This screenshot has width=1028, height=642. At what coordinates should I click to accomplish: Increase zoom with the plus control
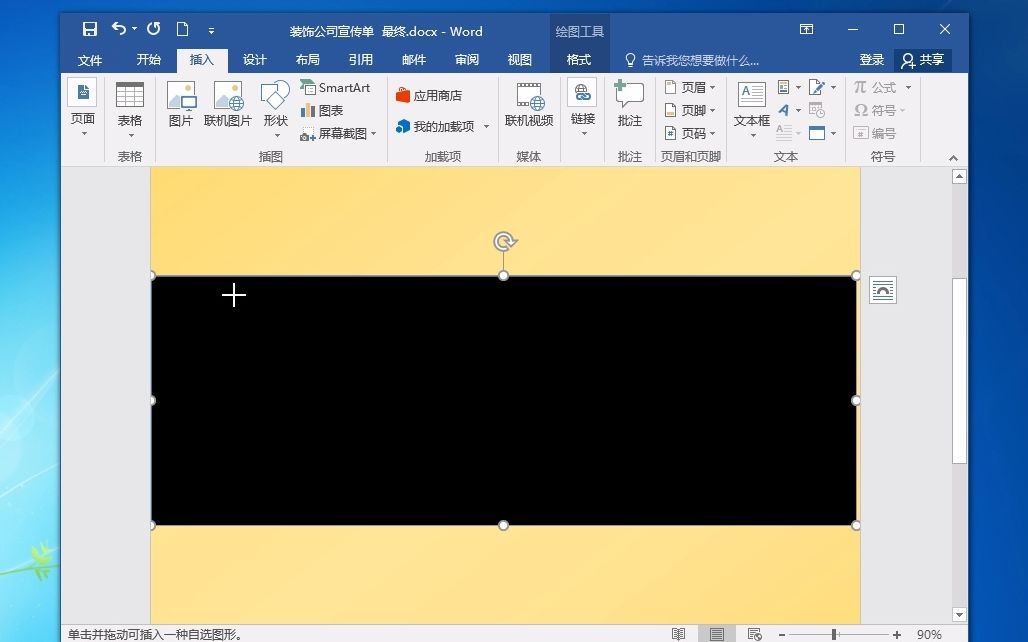coord(897,633)
